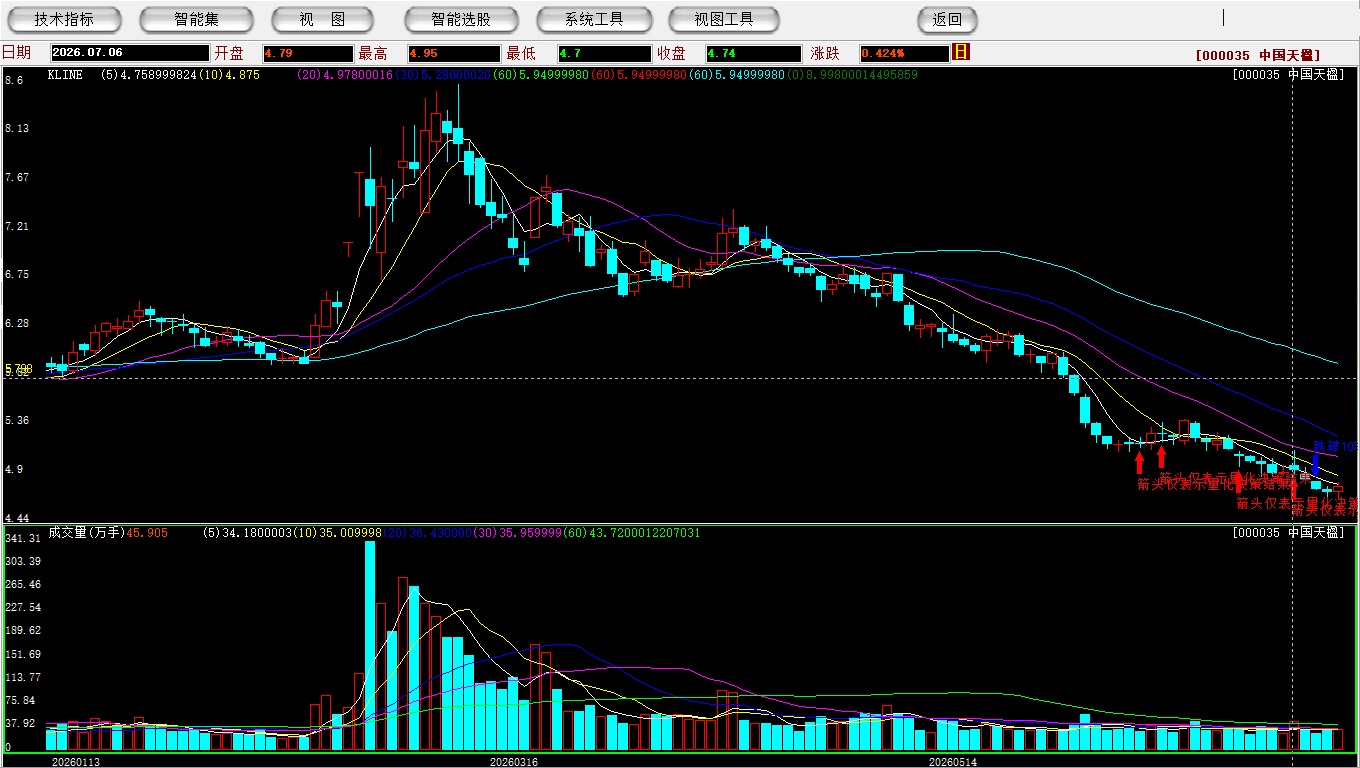Click the 20260514 date marker on axis
The image size is (1360, 768).
click(953, 762)
